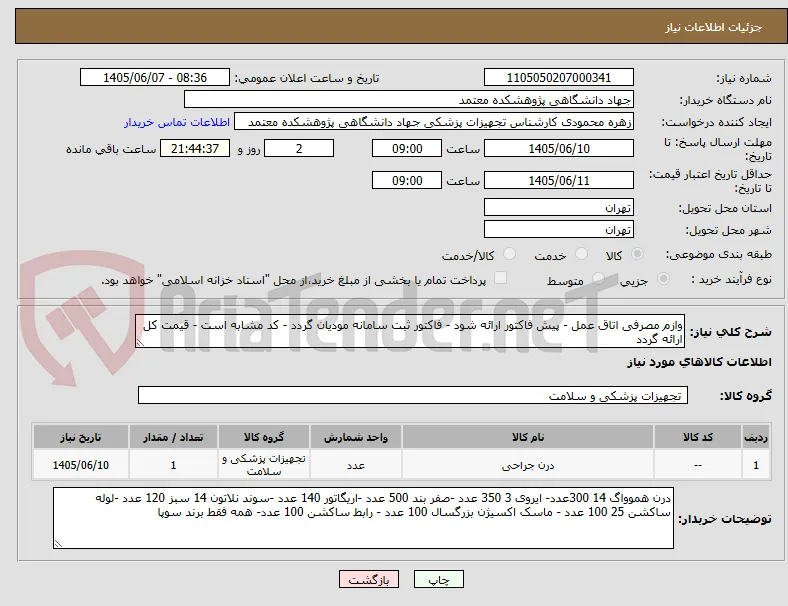Select the کالا/خدمت radio button

click(510, 254)
